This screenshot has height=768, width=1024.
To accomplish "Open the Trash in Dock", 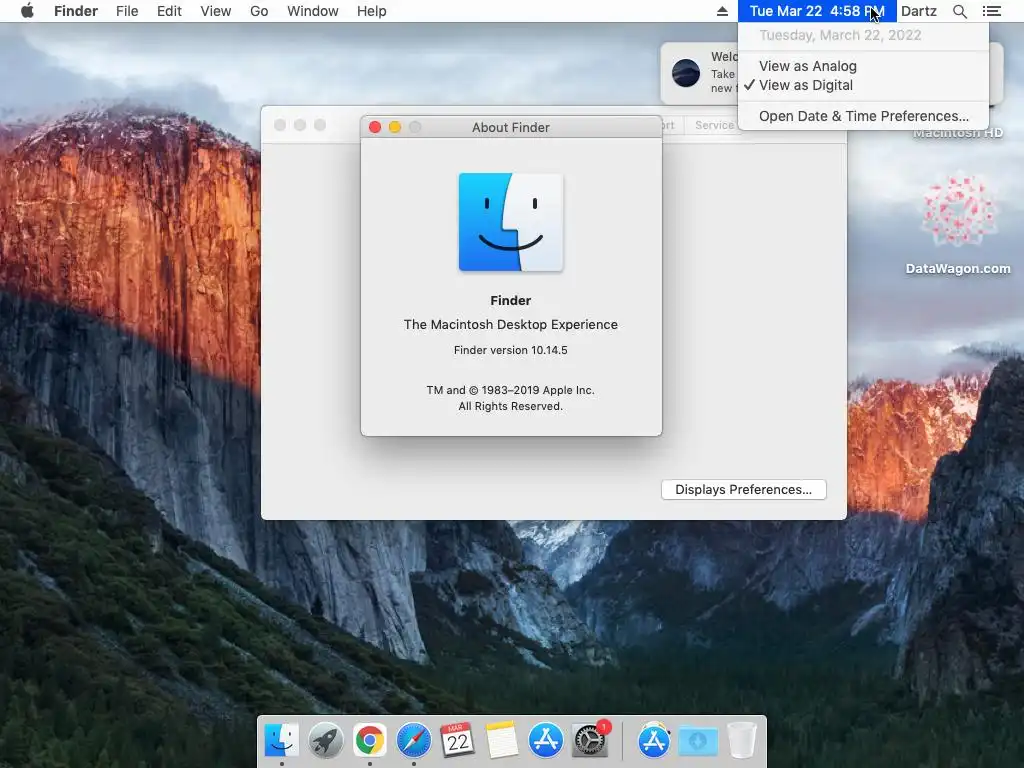I will coord(742,740).
